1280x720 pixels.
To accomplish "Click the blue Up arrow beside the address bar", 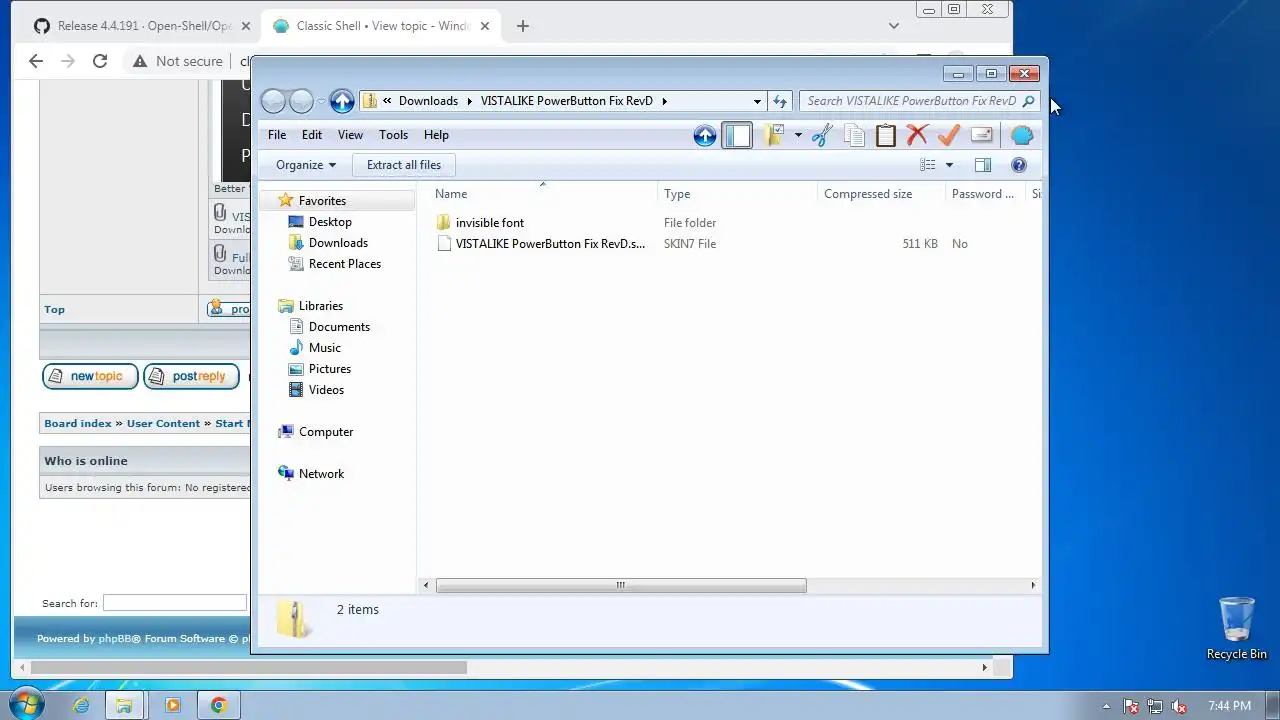I will 342,101.
